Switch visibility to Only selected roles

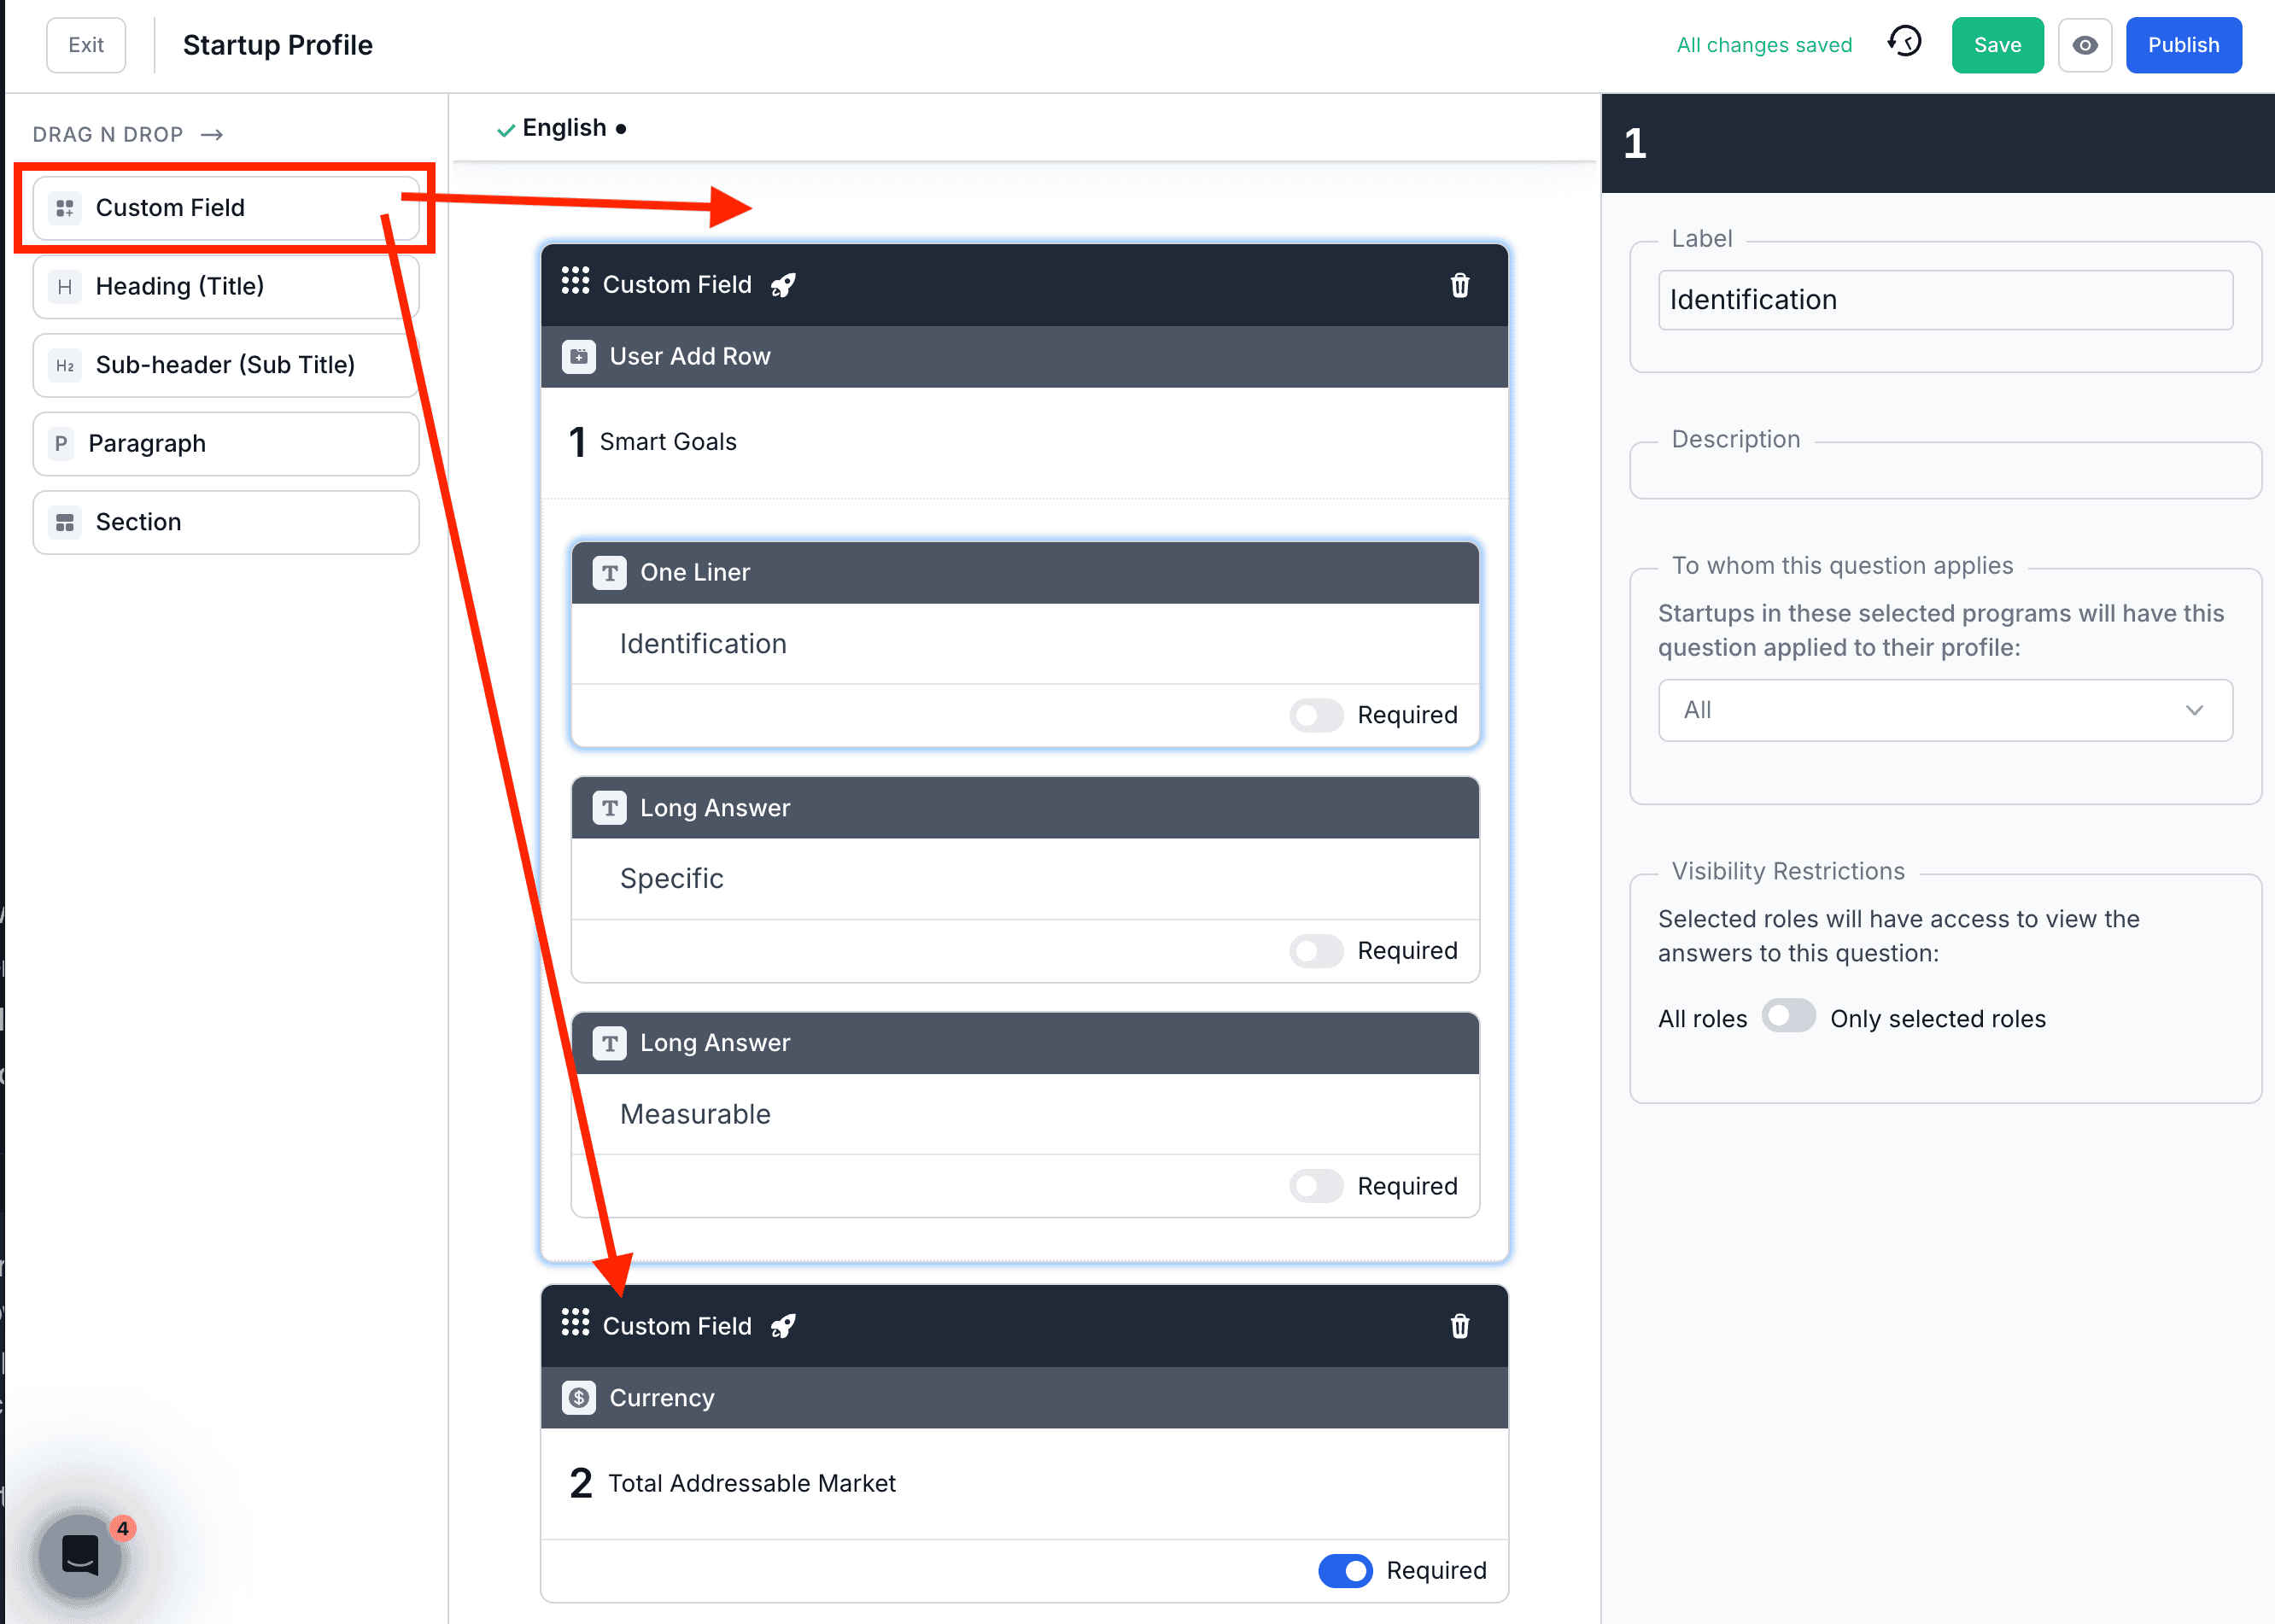click(1789, 1016)
